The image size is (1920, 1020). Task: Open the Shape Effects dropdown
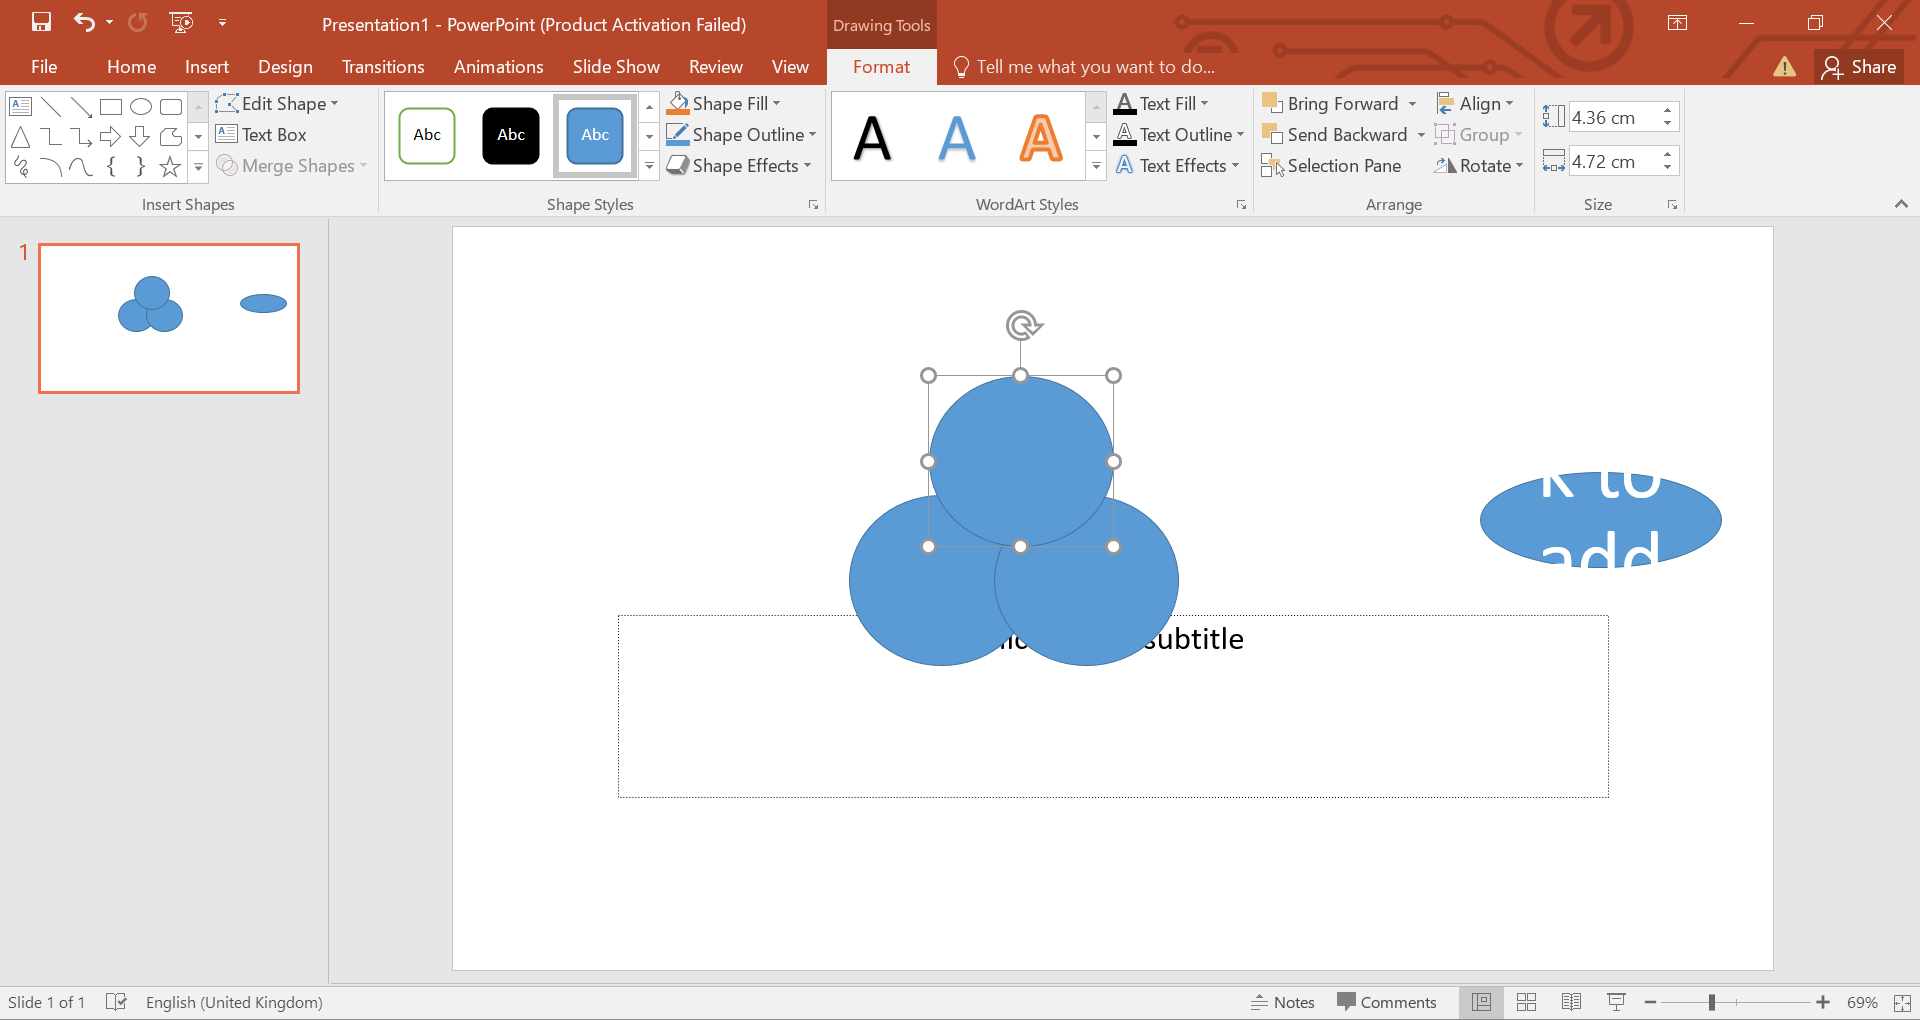[x=738, y=165]
